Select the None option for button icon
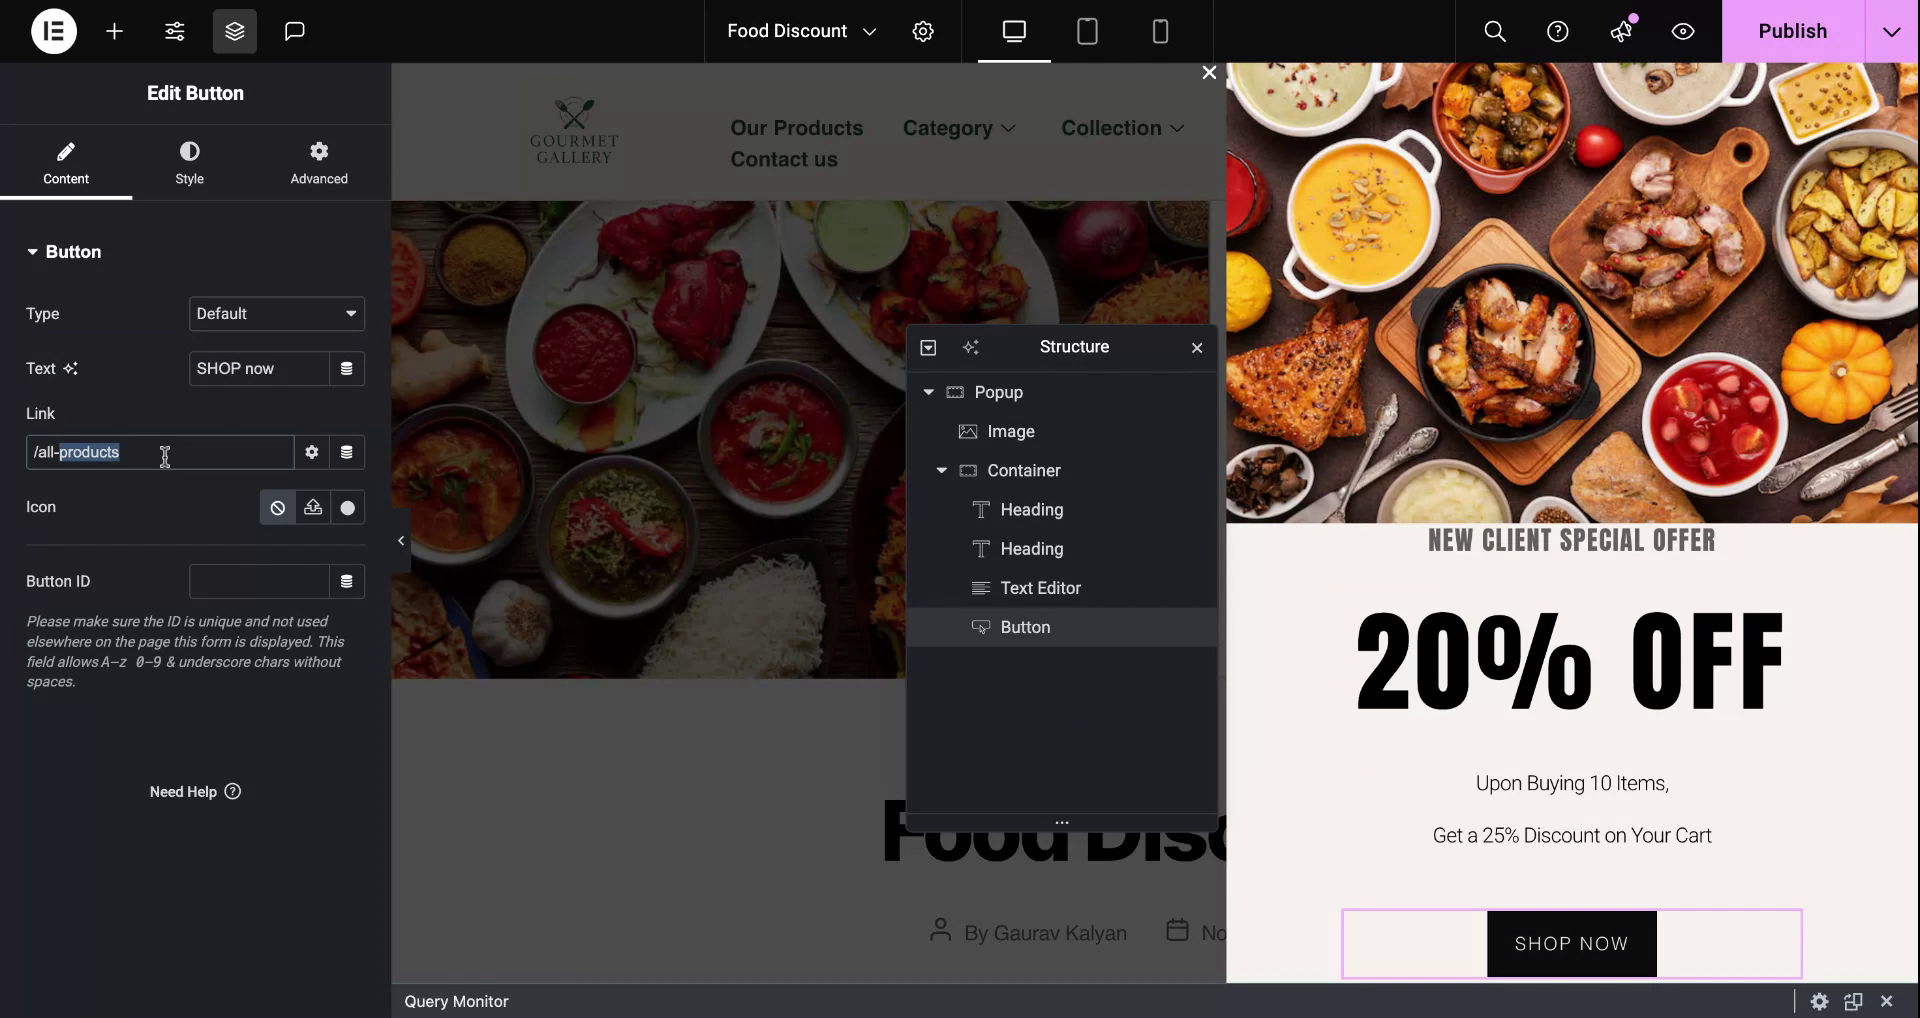This screenshot has height=1018, width=1920. click(x=277, y=507)
